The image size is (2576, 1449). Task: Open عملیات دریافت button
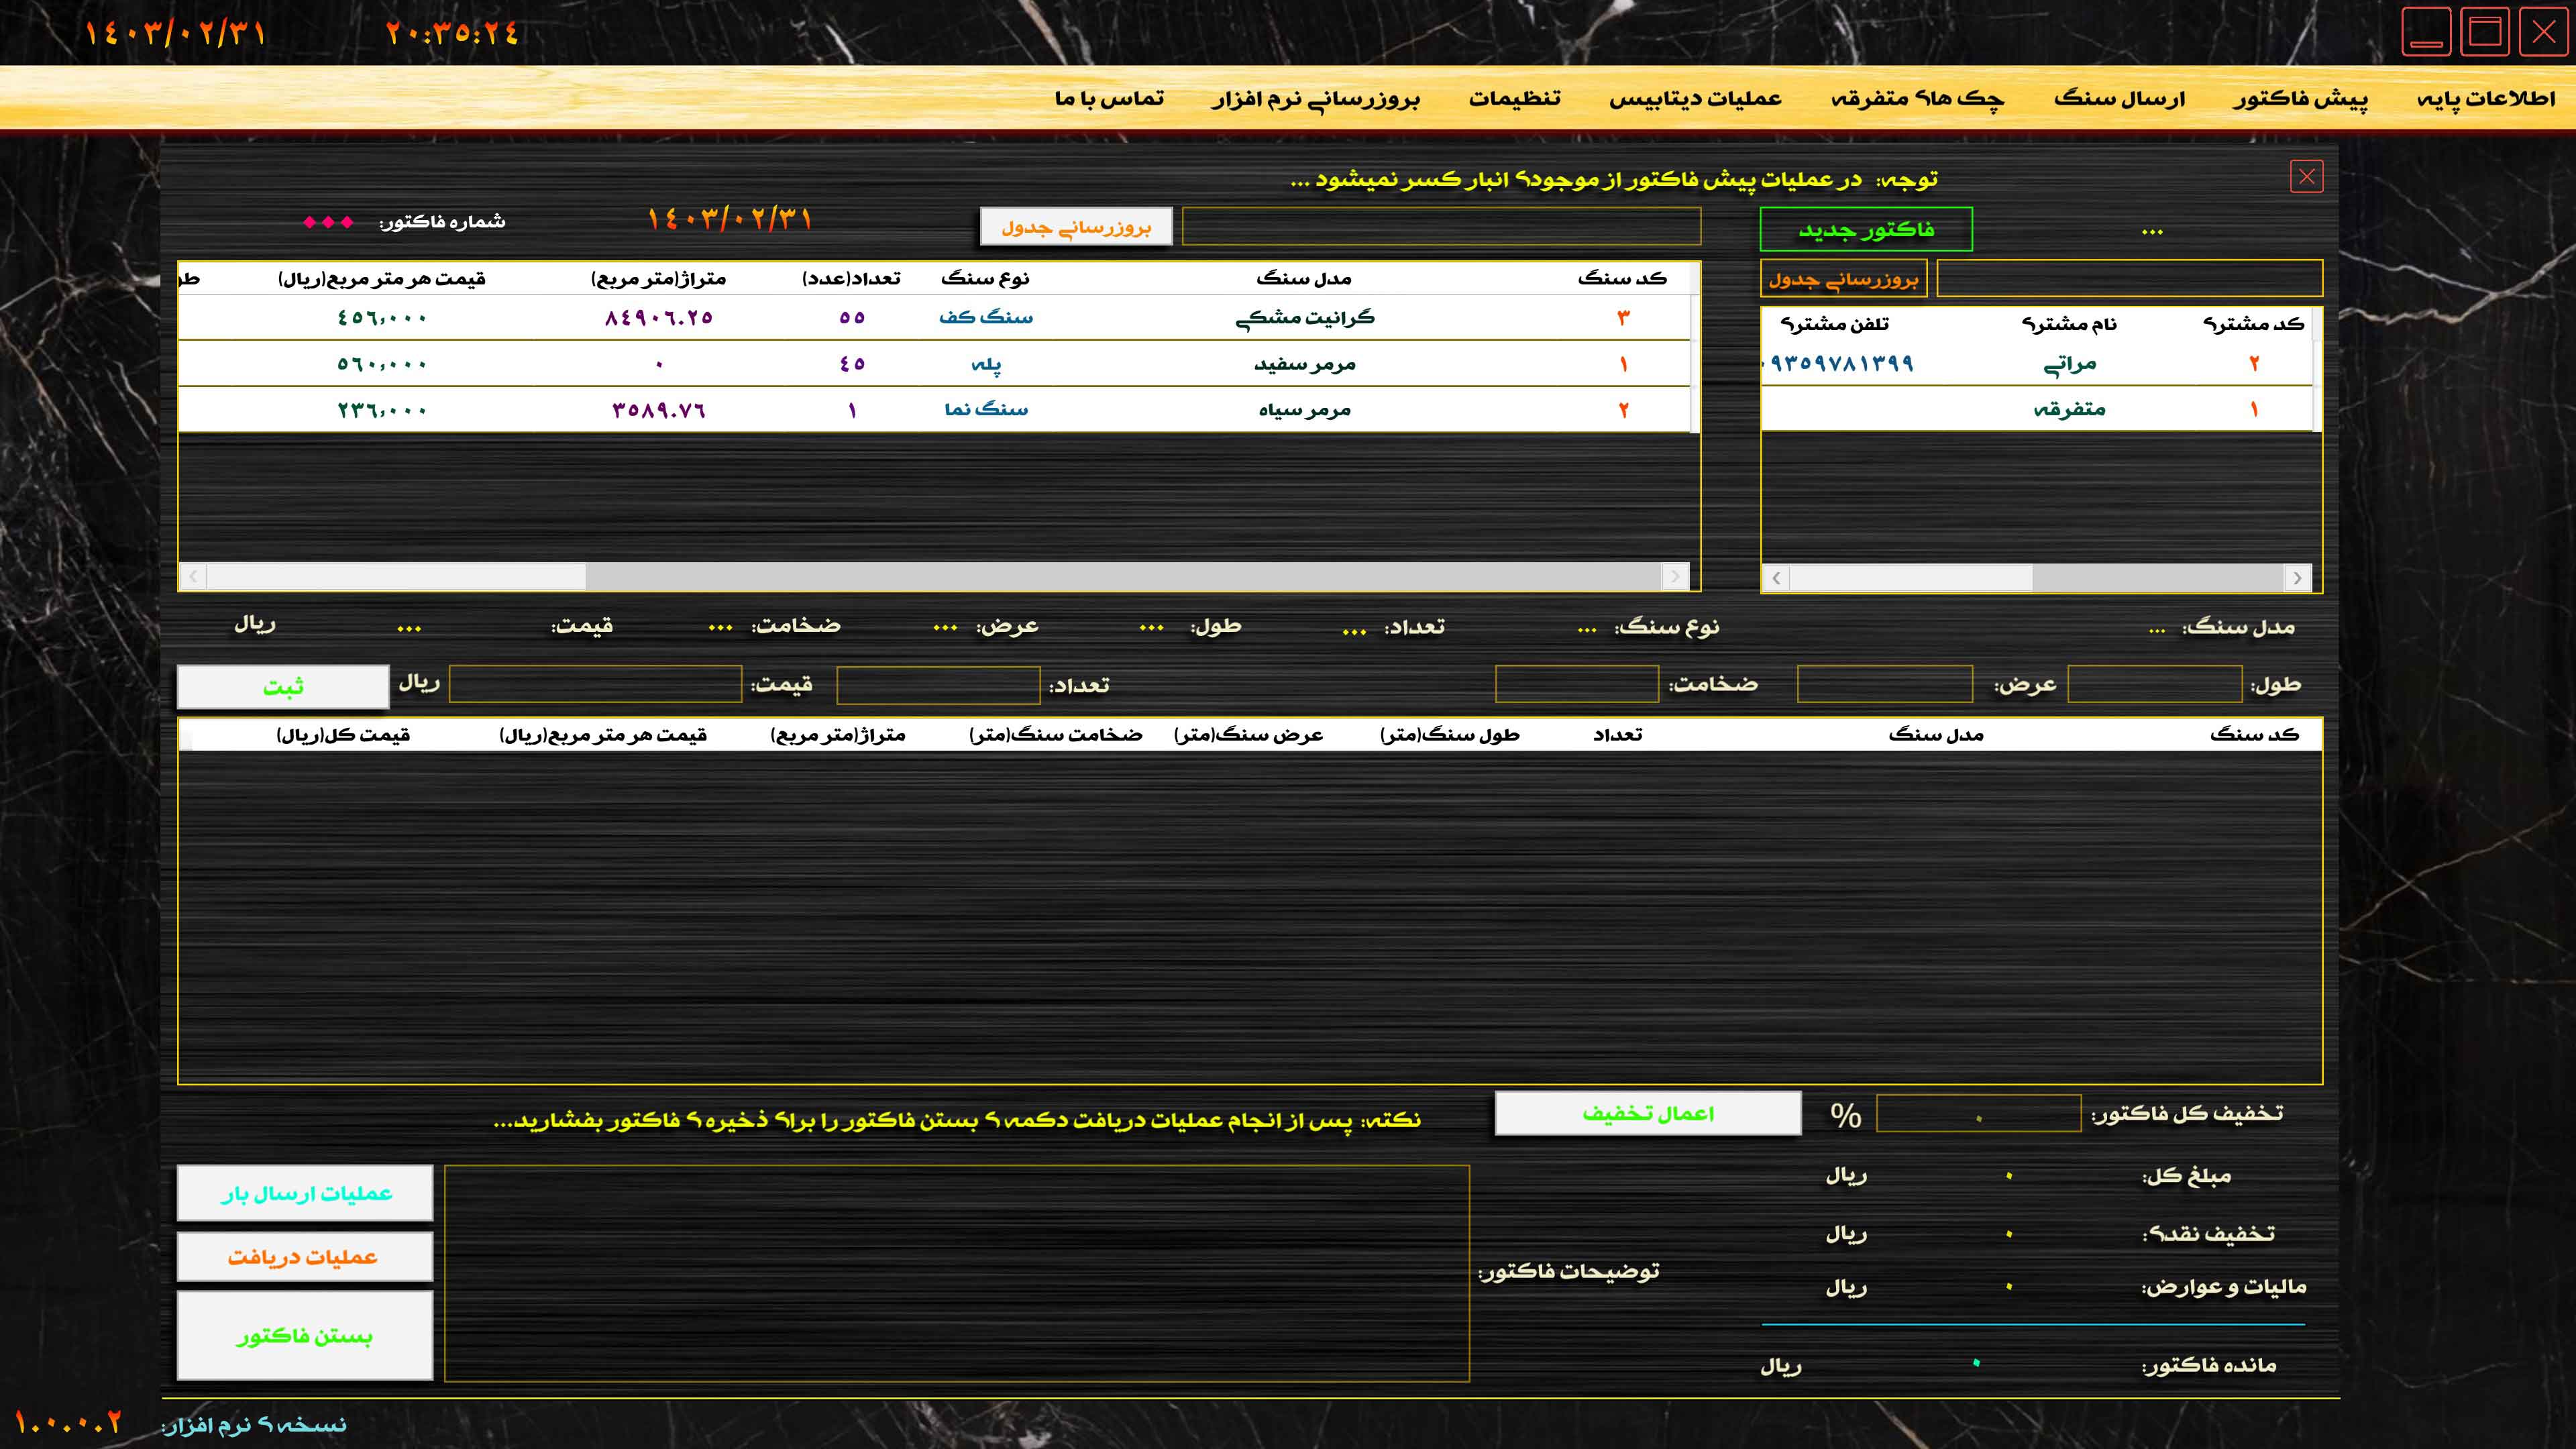[304, 1257]
